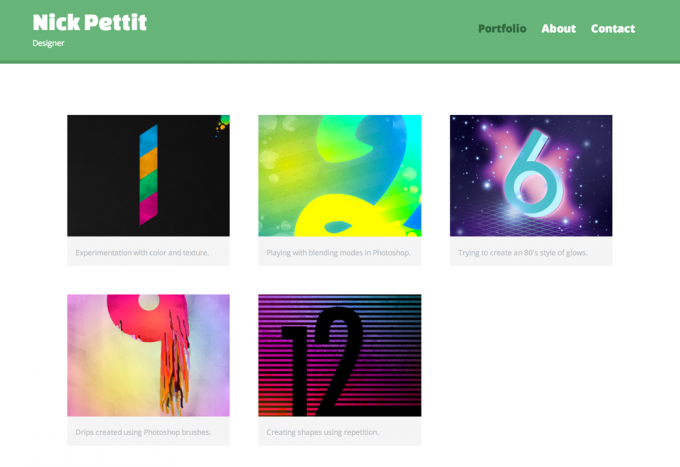This screenshot has height=467, width=680.
Task: Click the yellow shape in second thumbnail
Action: pyautogui.click(x=347, y=216)
